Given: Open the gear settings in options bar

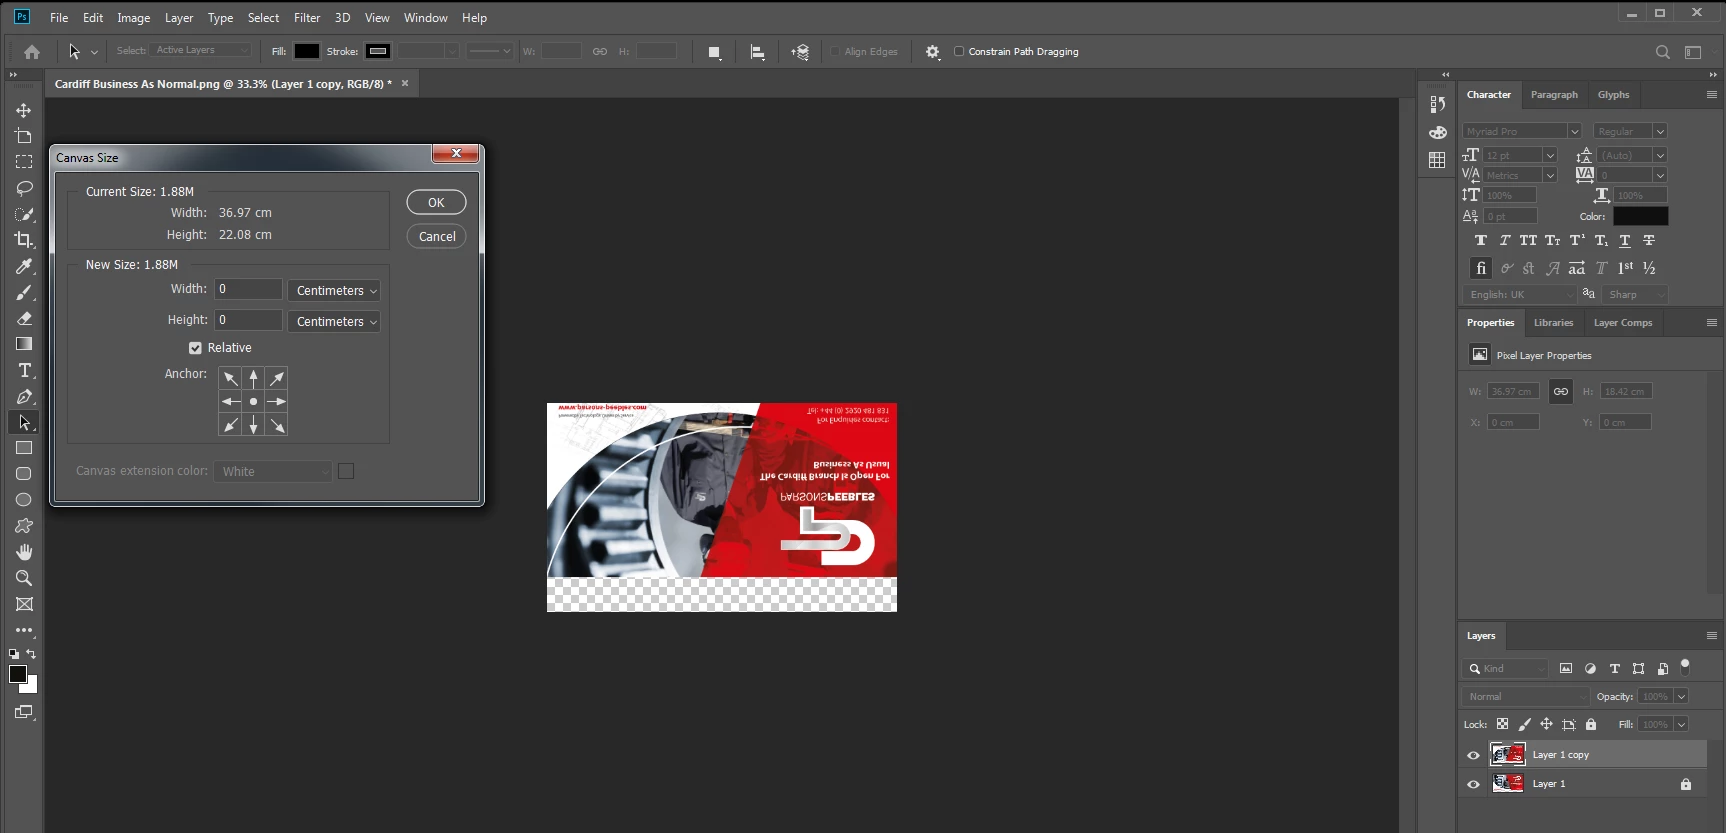Looking at the screenshot, I should [933, 52].
